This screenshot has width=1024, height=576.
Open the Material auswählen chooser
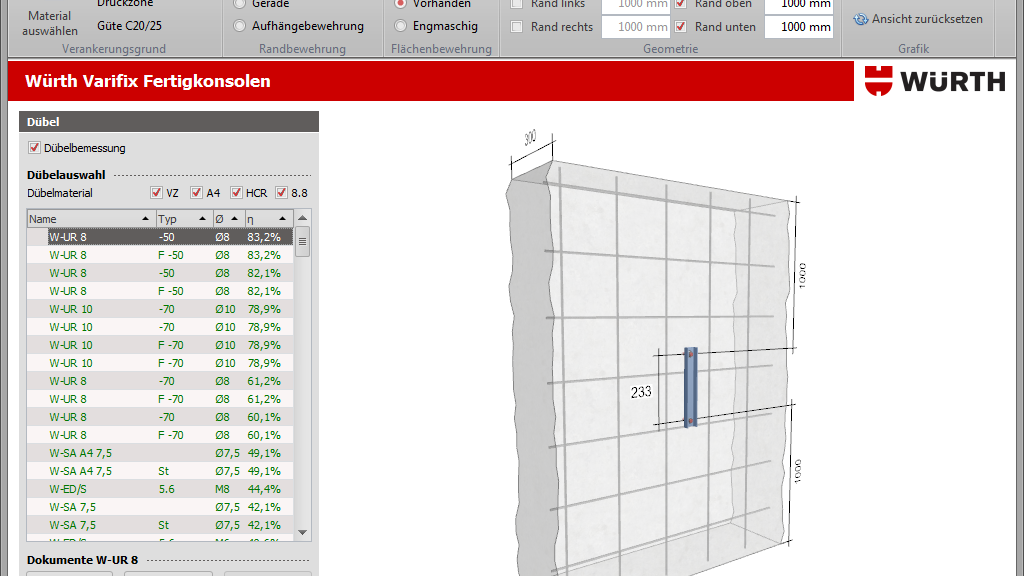50,24
